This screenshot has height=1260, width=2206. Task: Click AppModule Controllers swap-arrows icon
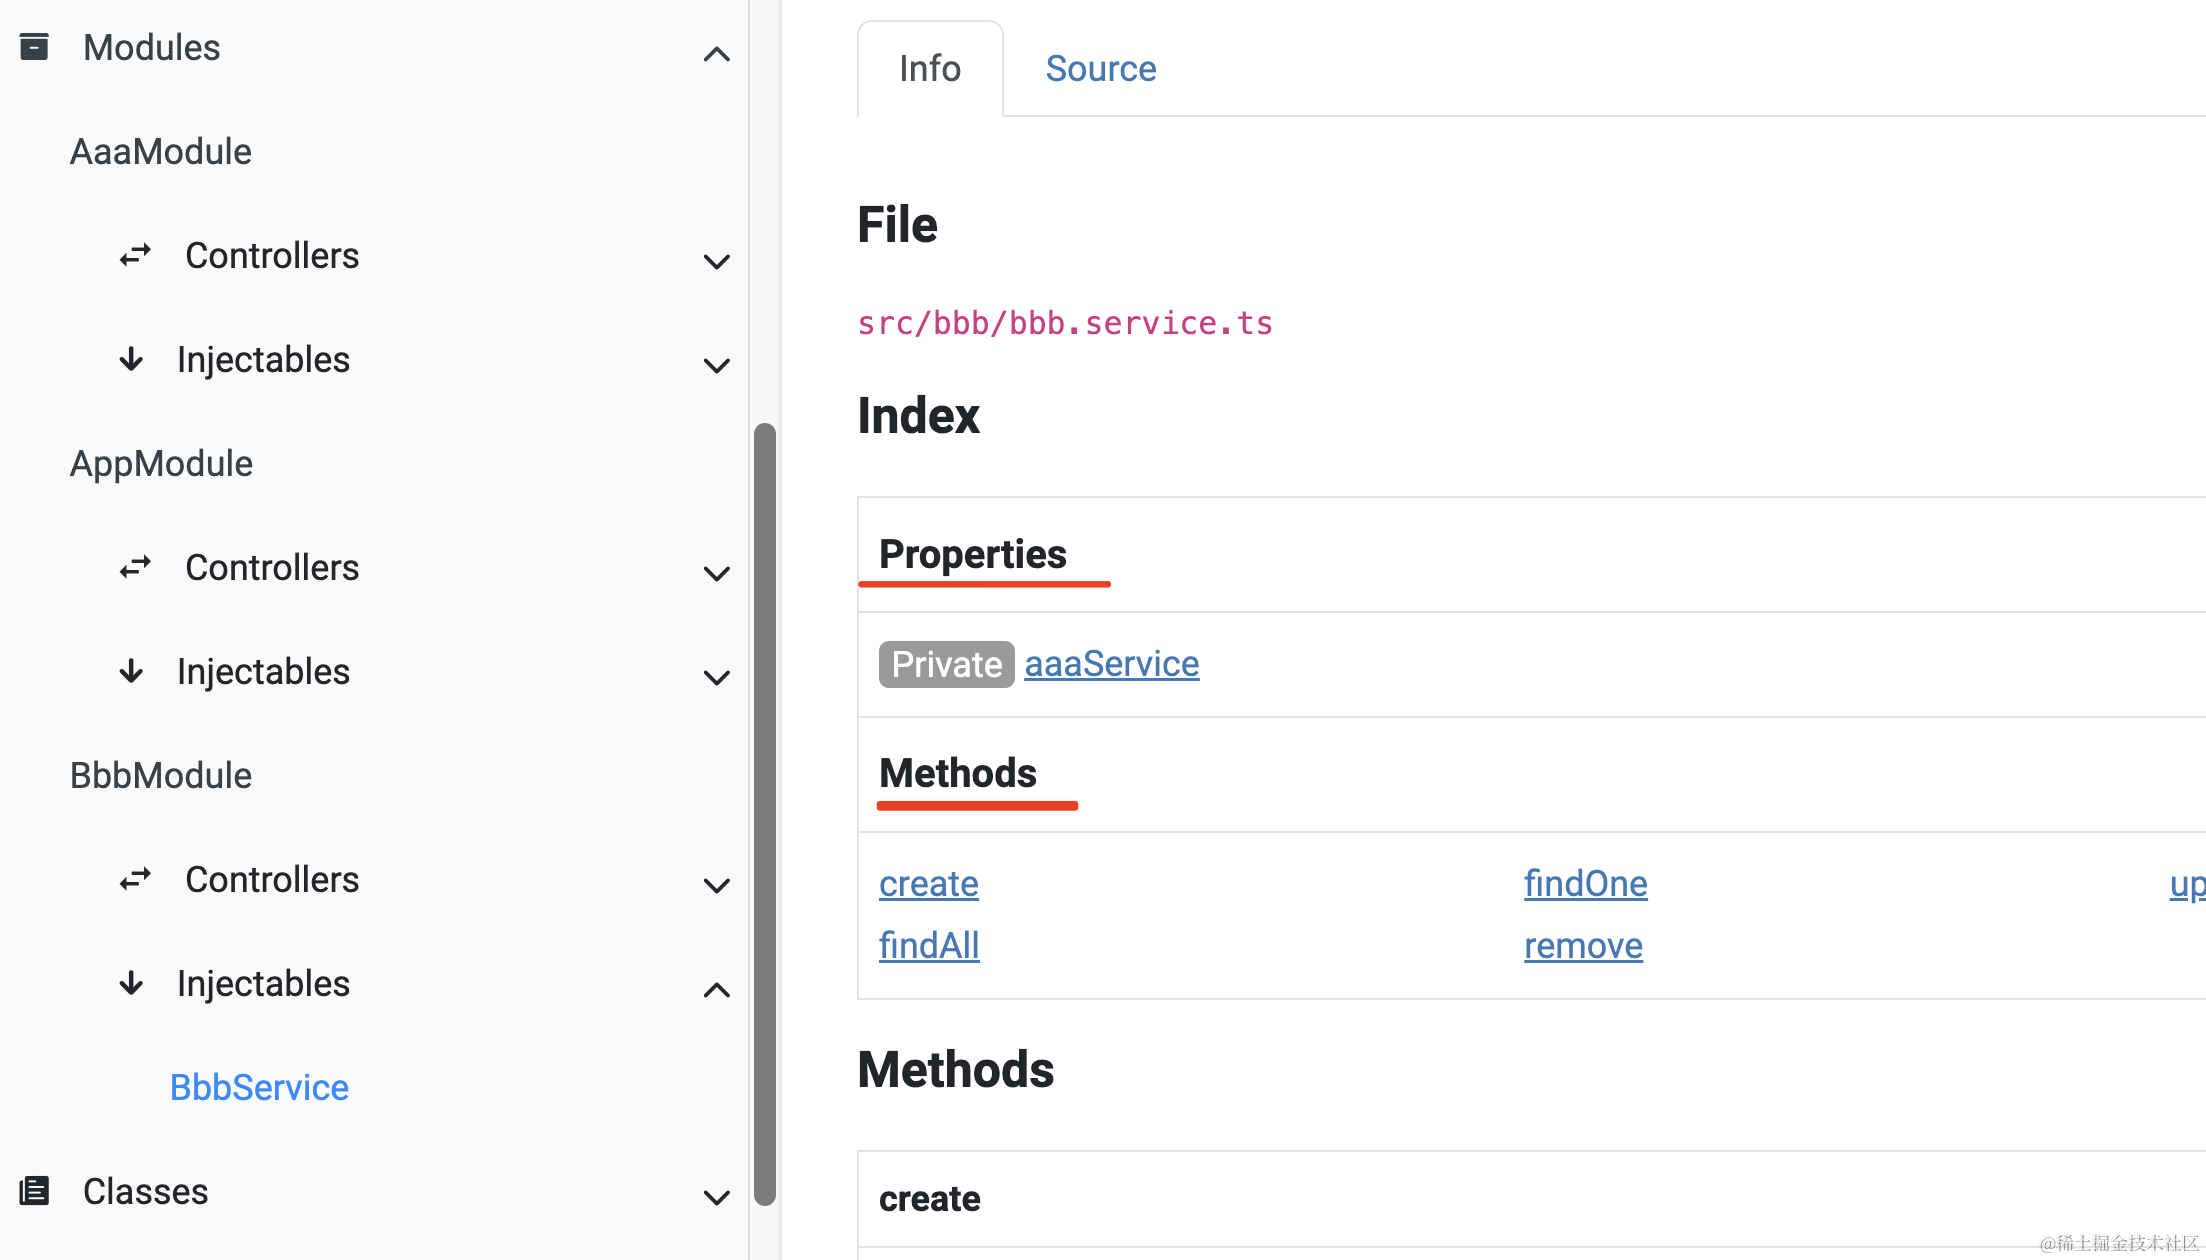point(135,568)
